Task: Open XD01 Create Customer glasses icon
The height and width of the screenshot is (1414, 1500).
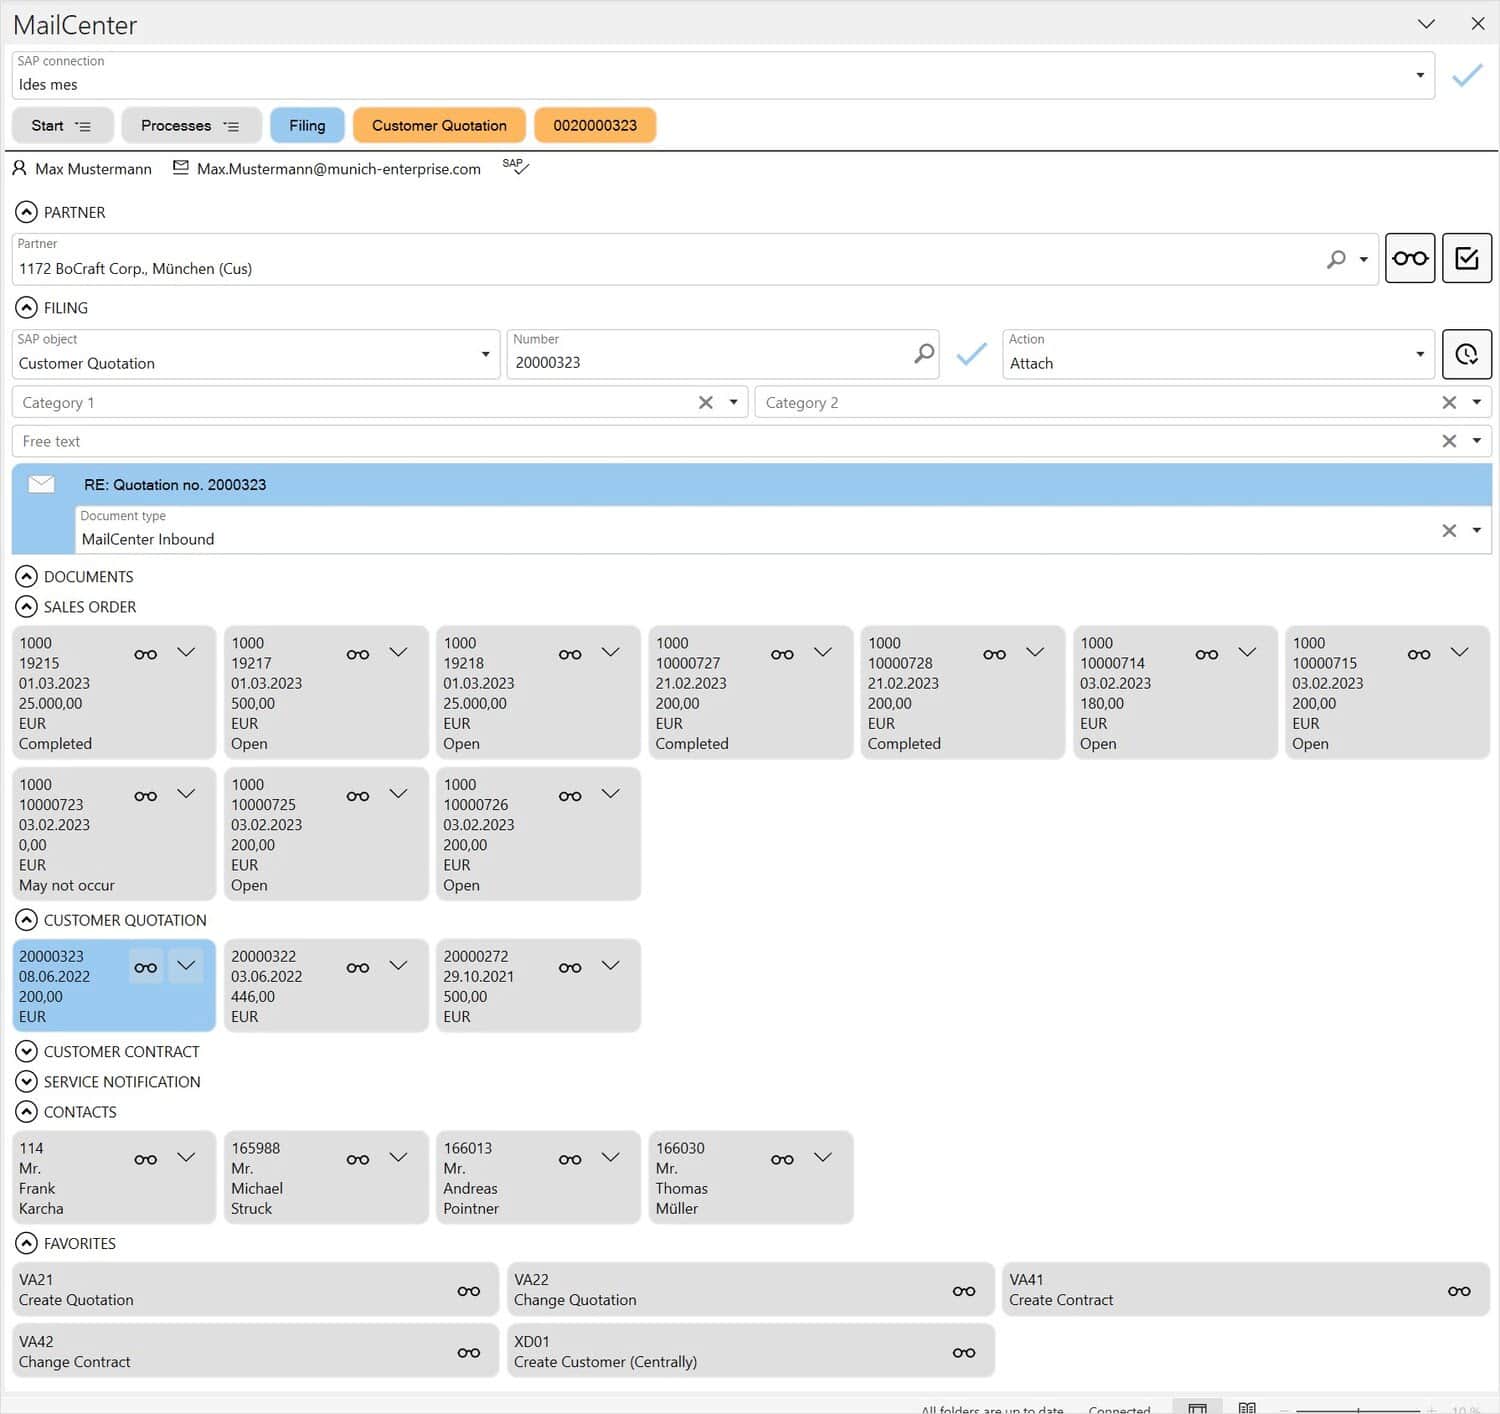Action: (x=964, y=1353)
